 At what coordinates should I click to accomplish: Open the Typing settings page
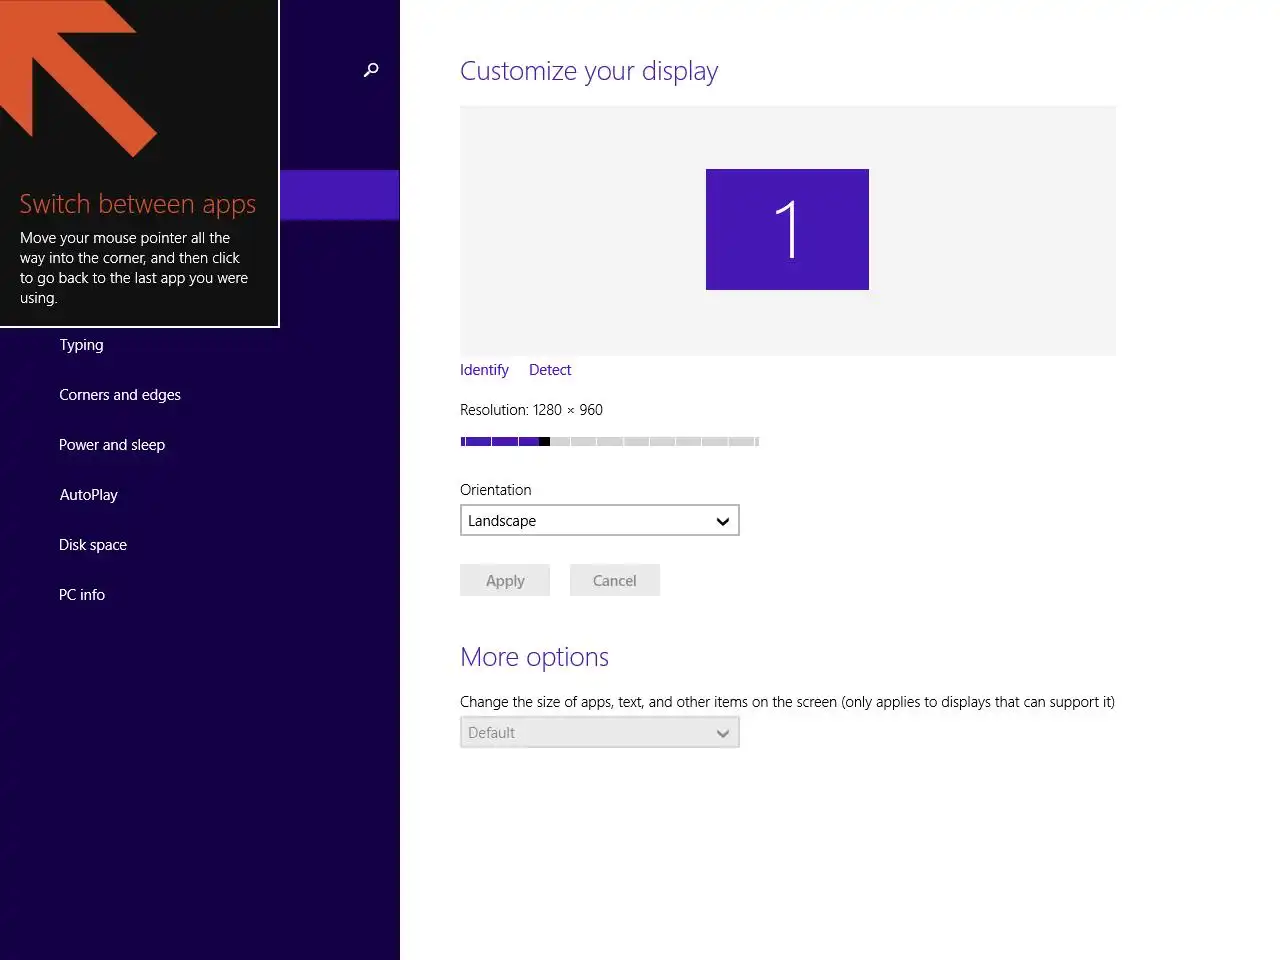coord(81,345)
